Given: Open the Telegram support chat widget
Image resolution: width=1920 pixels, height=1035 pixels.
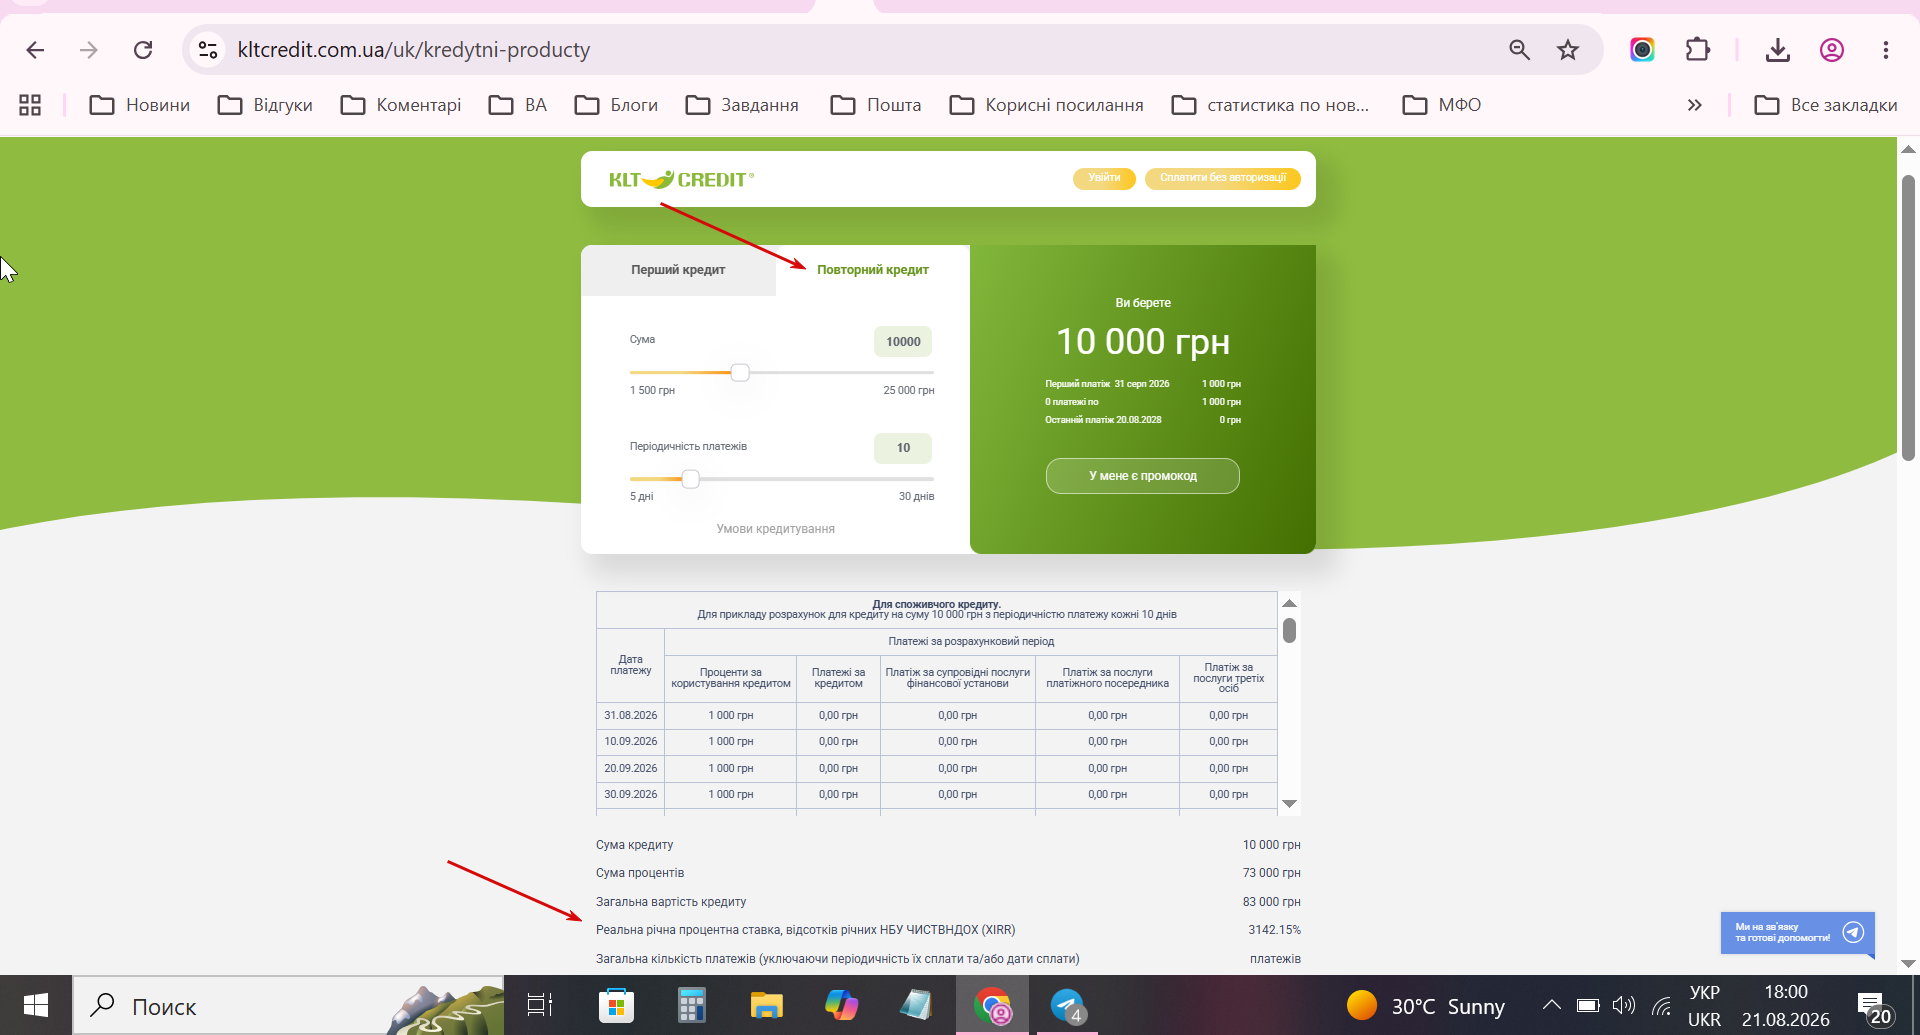Looking at the screenshot, I should (x=1798, y=933).
